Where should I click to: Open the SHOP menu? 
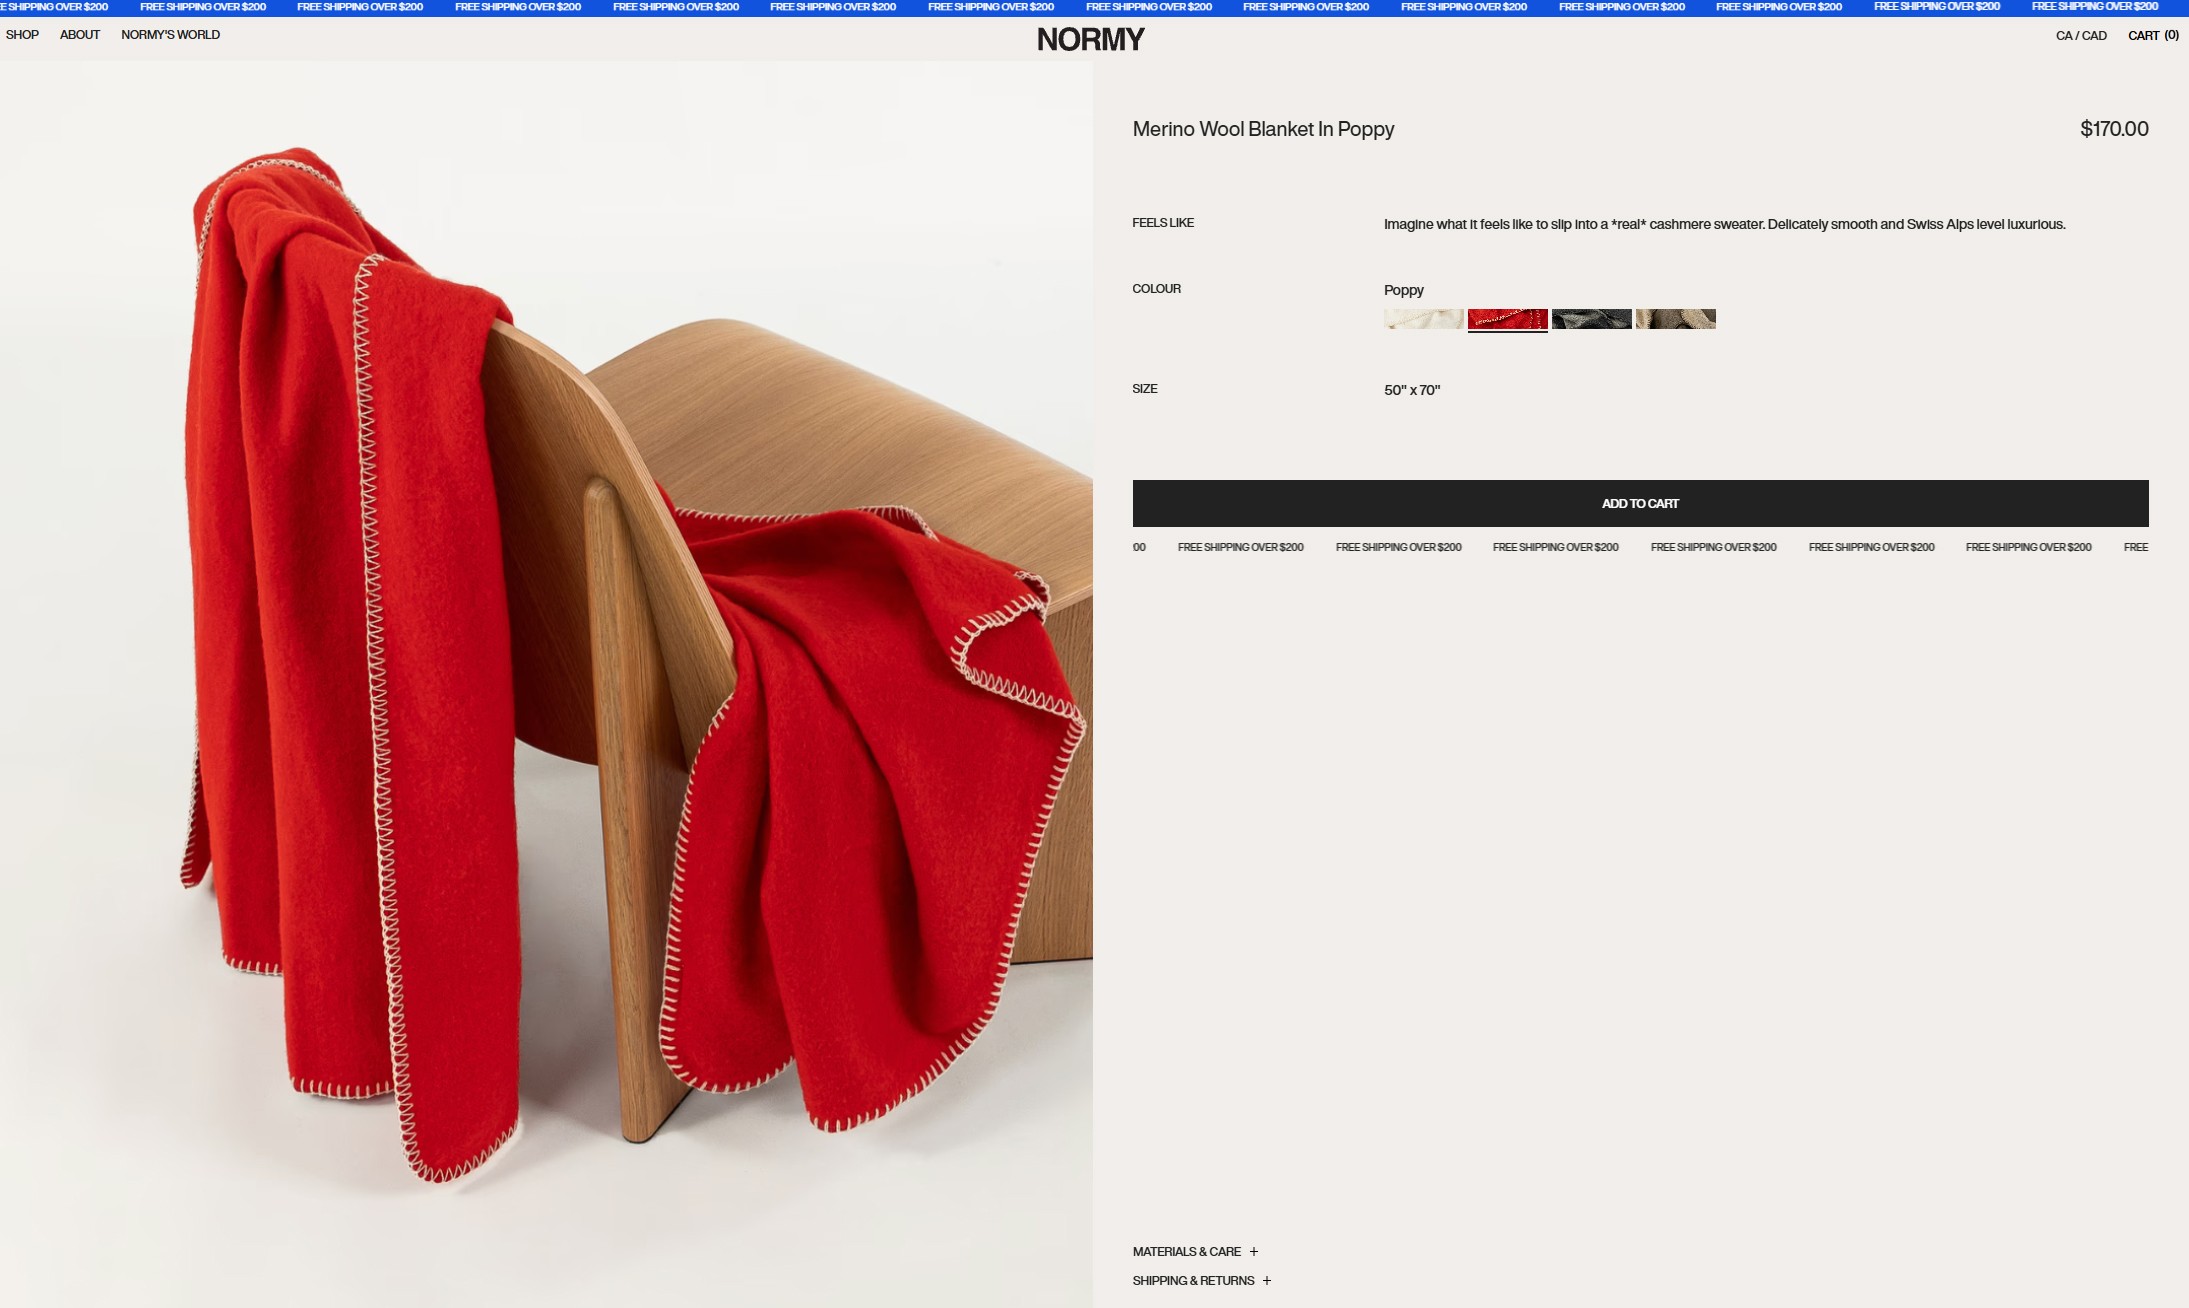[x=22, y=35]
